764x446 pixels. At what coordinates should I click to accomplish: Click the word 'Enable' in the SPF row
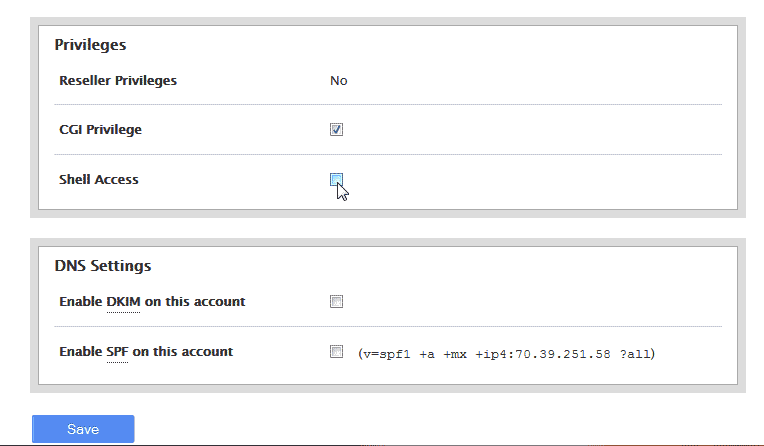coord(80,352)
